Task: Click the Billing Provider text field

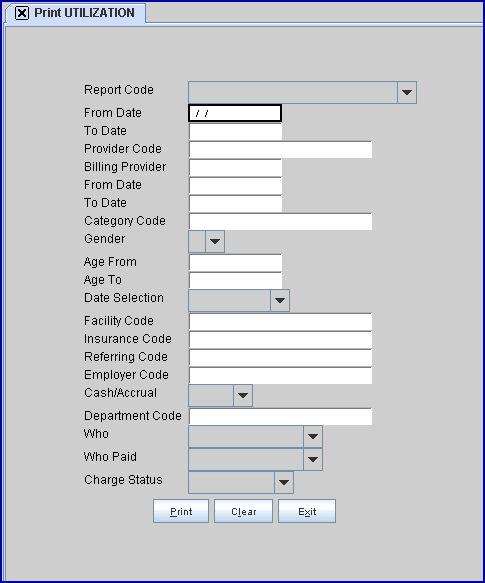Action: coord(235,167)
